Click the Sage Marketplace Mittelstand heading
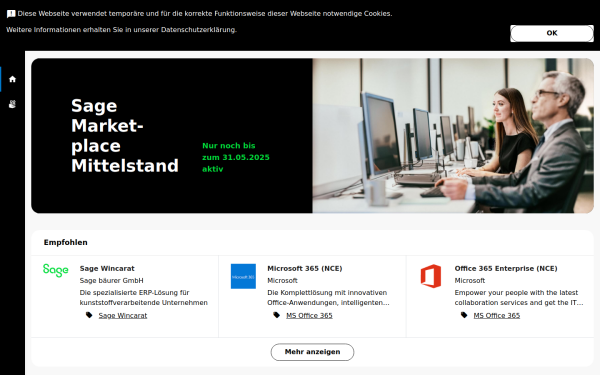Image resolution: width=600 pixels, height=375 pixels. [x=125, y=135]
